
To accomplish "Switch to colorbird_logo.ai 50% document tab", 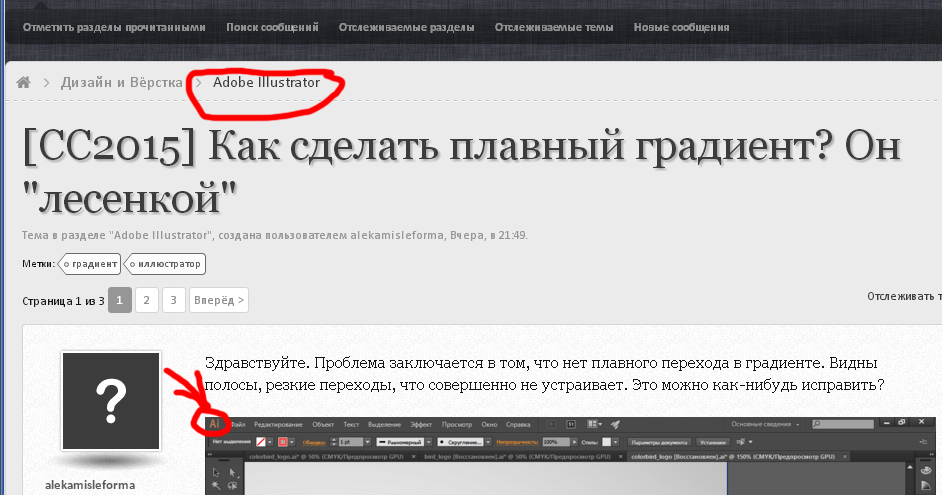I will pyautogui.click(x=326, y=457).
